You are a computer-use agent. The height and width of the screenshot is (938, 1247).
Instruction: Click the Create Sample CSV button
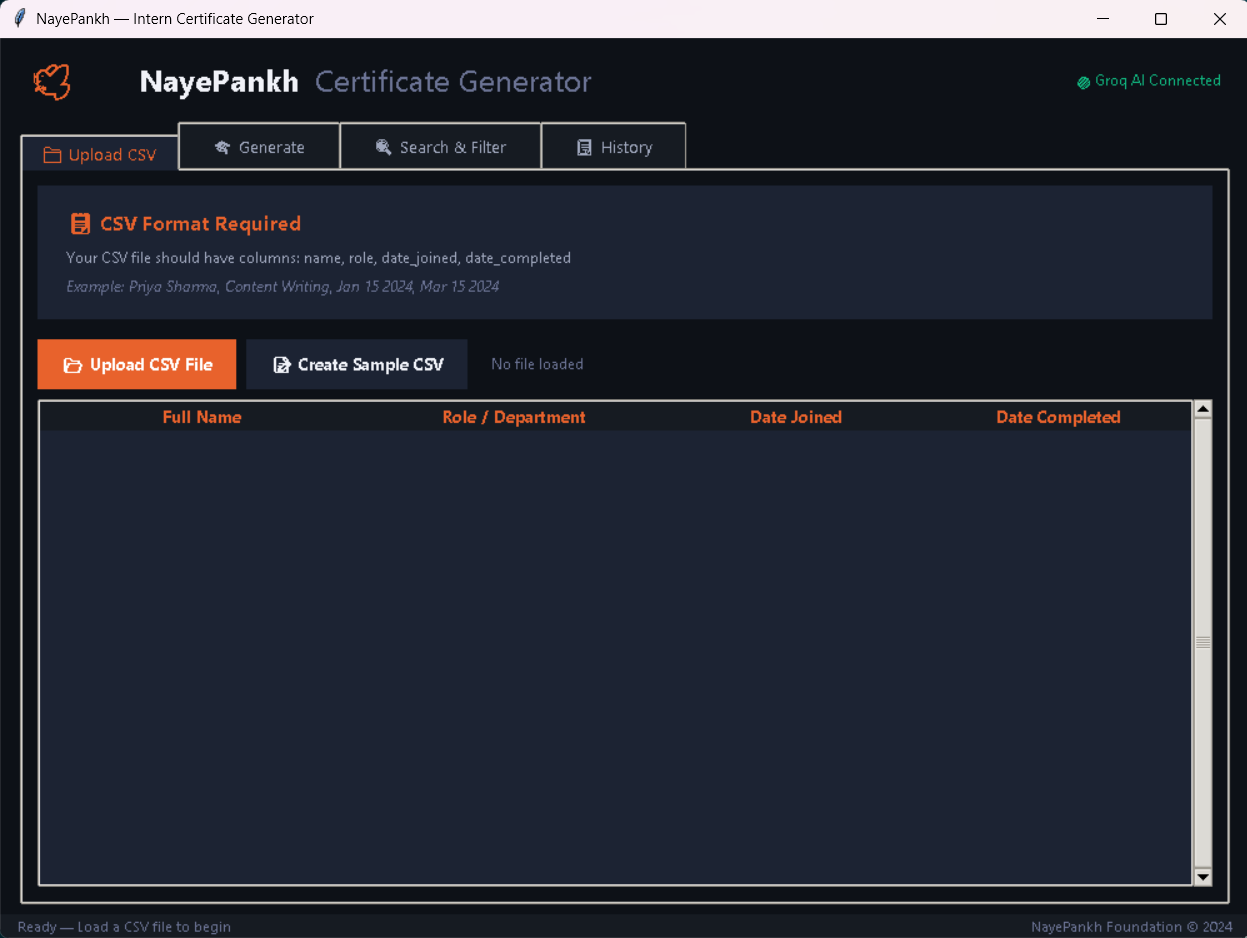coord(357,364)
